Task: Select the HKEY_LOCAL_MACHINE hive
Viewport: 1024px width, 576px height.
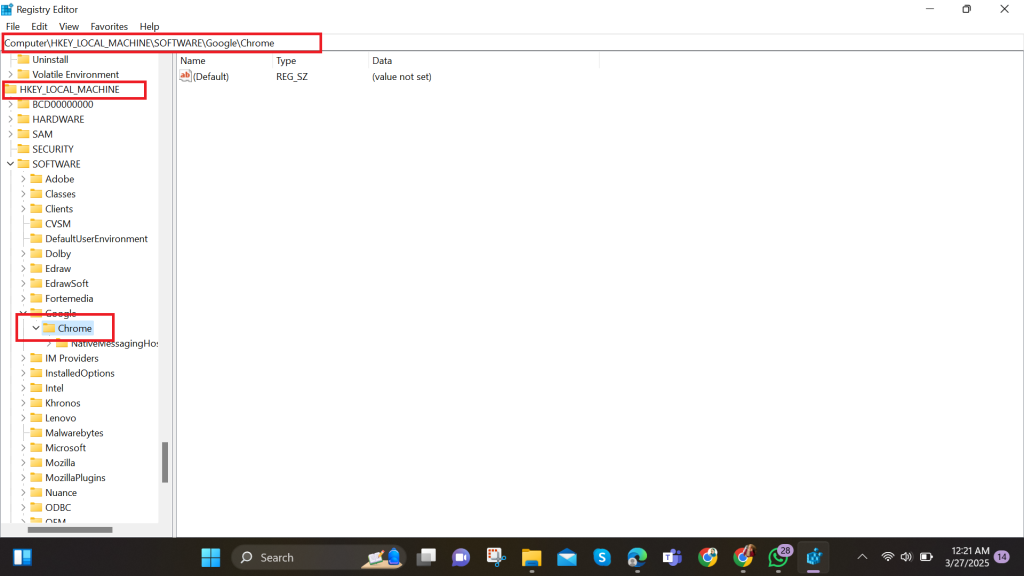Action: 69,89
